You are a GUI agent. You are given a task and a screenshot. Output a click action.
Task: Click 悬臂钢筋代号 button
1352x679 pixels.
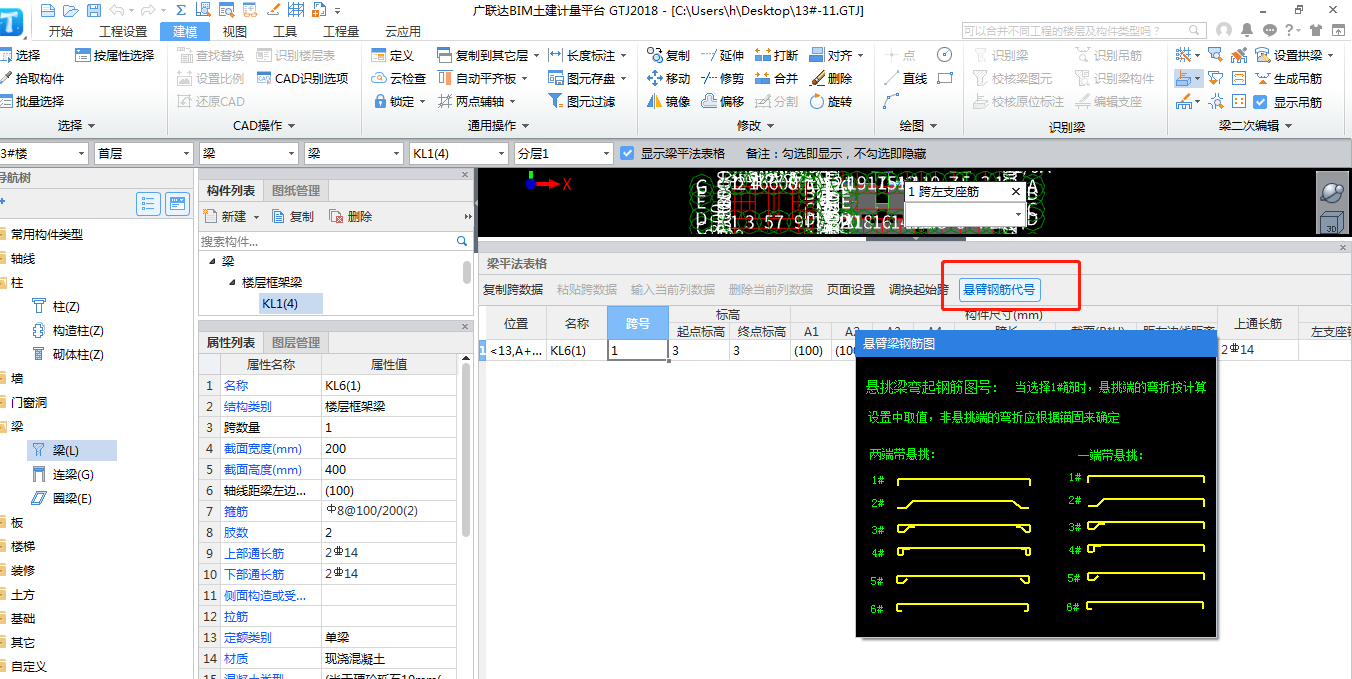(x=999, y=290)
